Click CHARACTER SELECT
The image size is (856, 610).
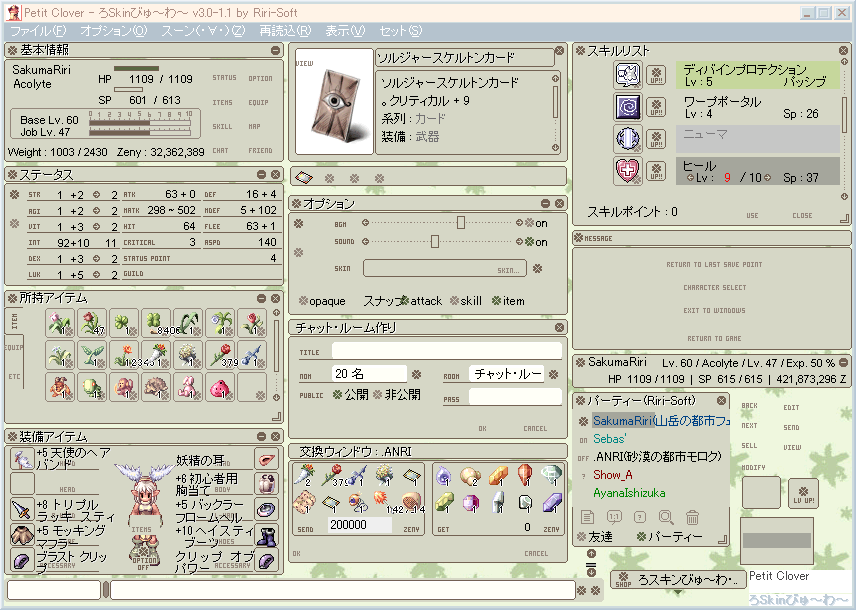(714, 287)
